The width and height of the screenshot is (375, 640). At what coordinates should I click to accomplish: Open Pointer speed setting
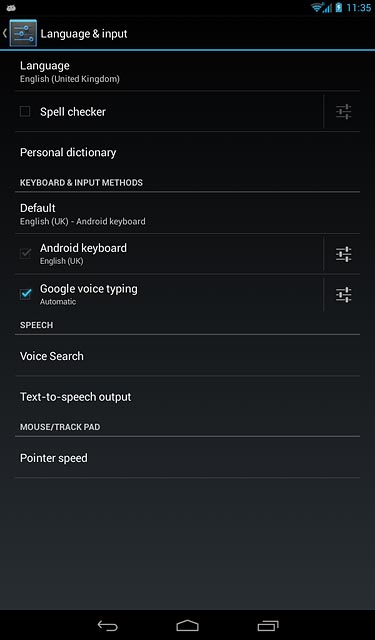187,458
